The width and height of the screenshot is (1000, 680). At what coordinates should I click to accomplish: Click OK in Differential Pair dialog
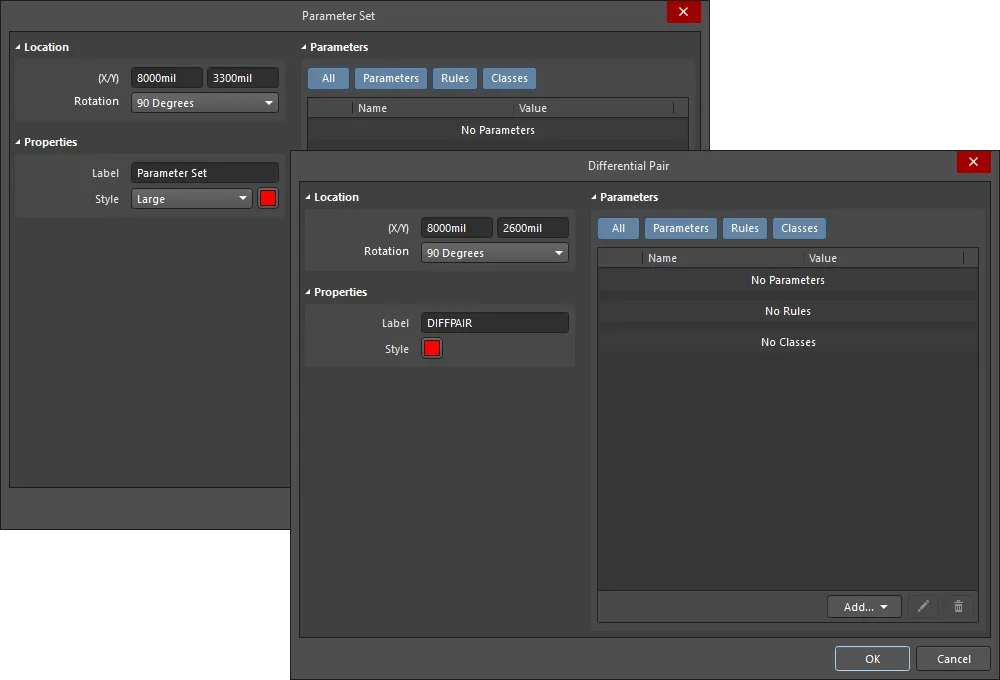pyautogui.click(x=872, y=659)
